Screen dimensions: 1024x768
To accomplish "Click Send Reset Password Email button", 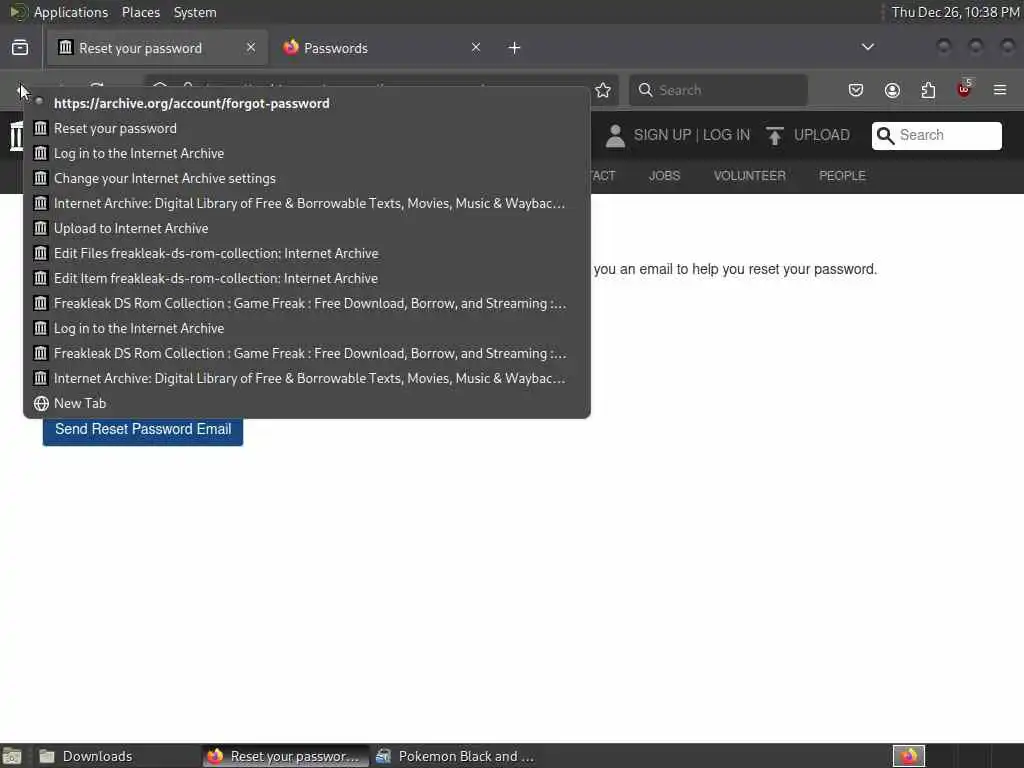I will coord(143,430).
